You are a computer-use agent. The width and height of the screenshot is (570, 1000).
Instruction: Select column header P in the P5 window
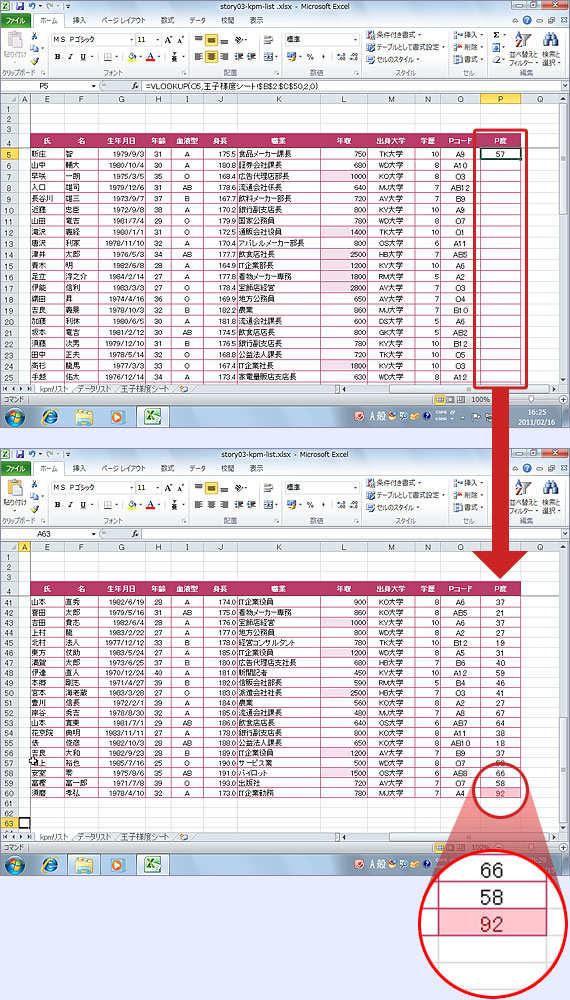[501, 99]
